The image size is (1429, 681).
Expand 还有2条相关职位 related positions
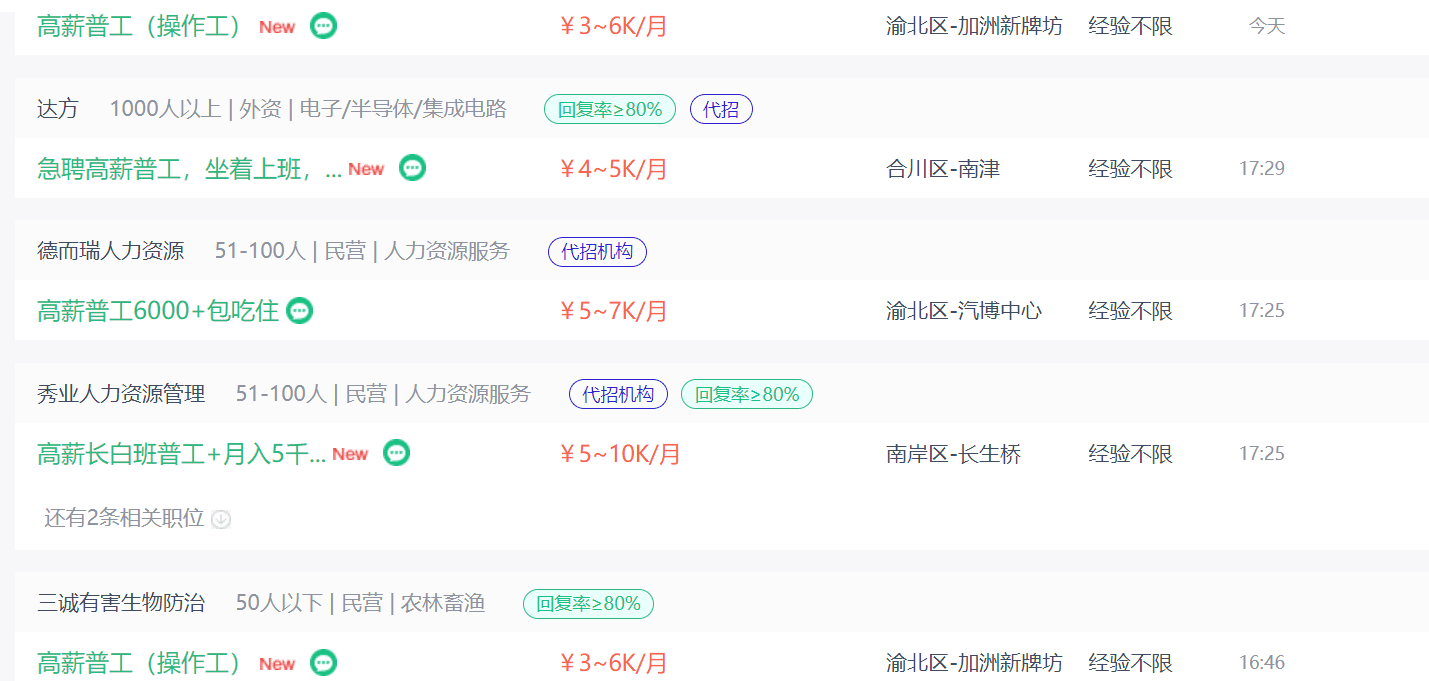(x=124, y=518)
